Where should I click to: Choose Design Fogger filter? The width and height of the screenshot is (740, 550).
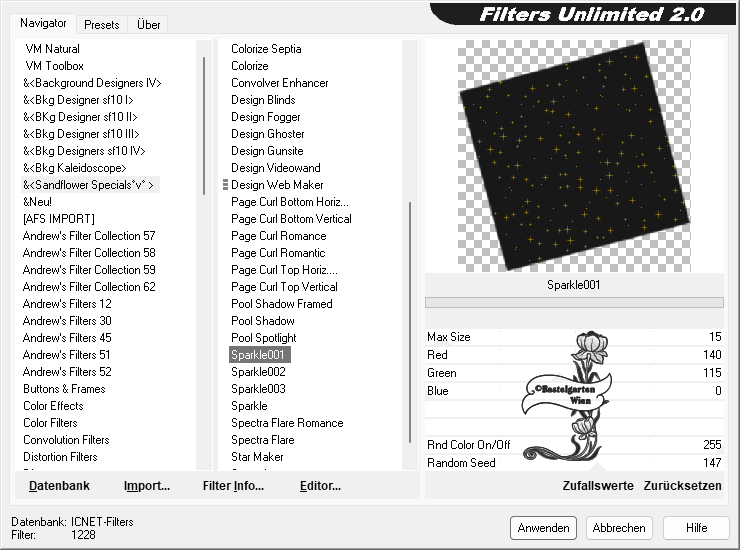tap(266, 117)
